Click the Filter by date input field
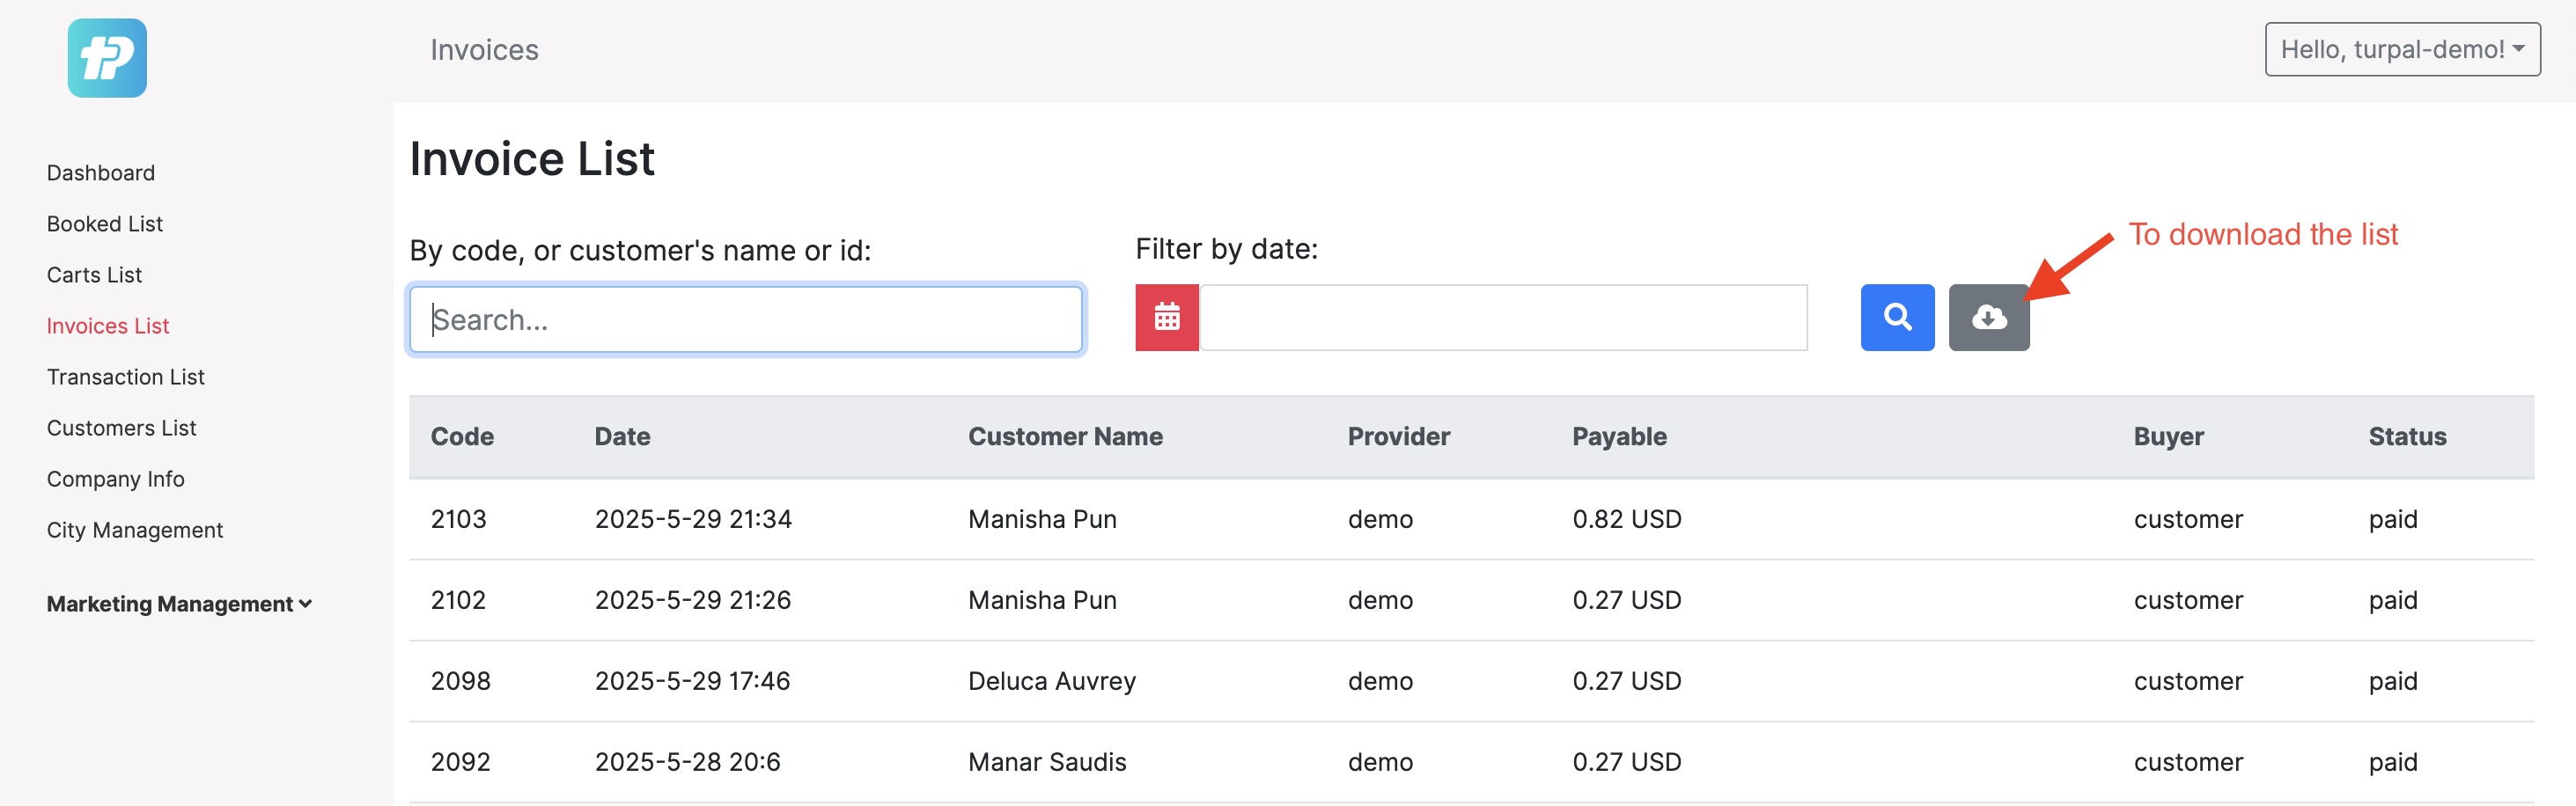 point(1503,318)
